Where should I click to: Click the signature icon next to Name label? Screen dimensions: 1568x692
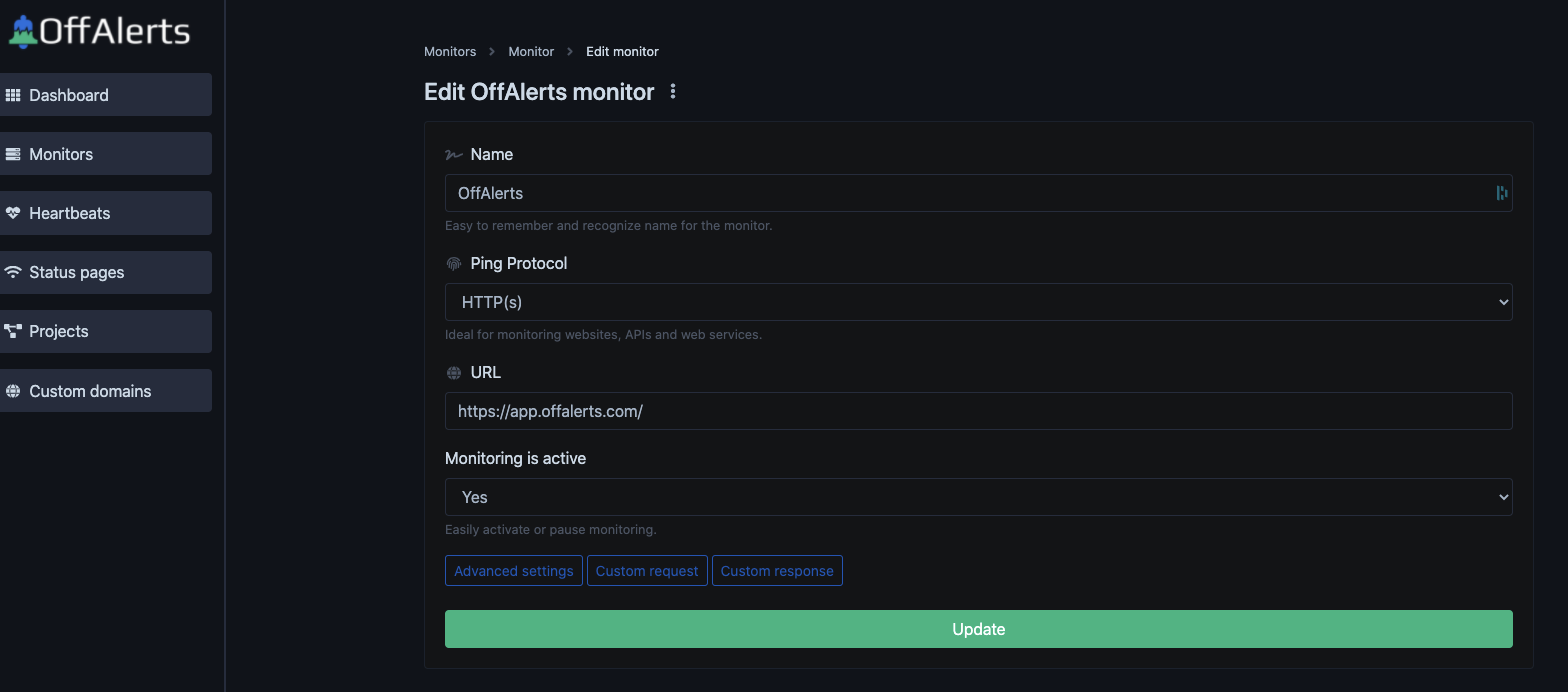pos(454,155)
